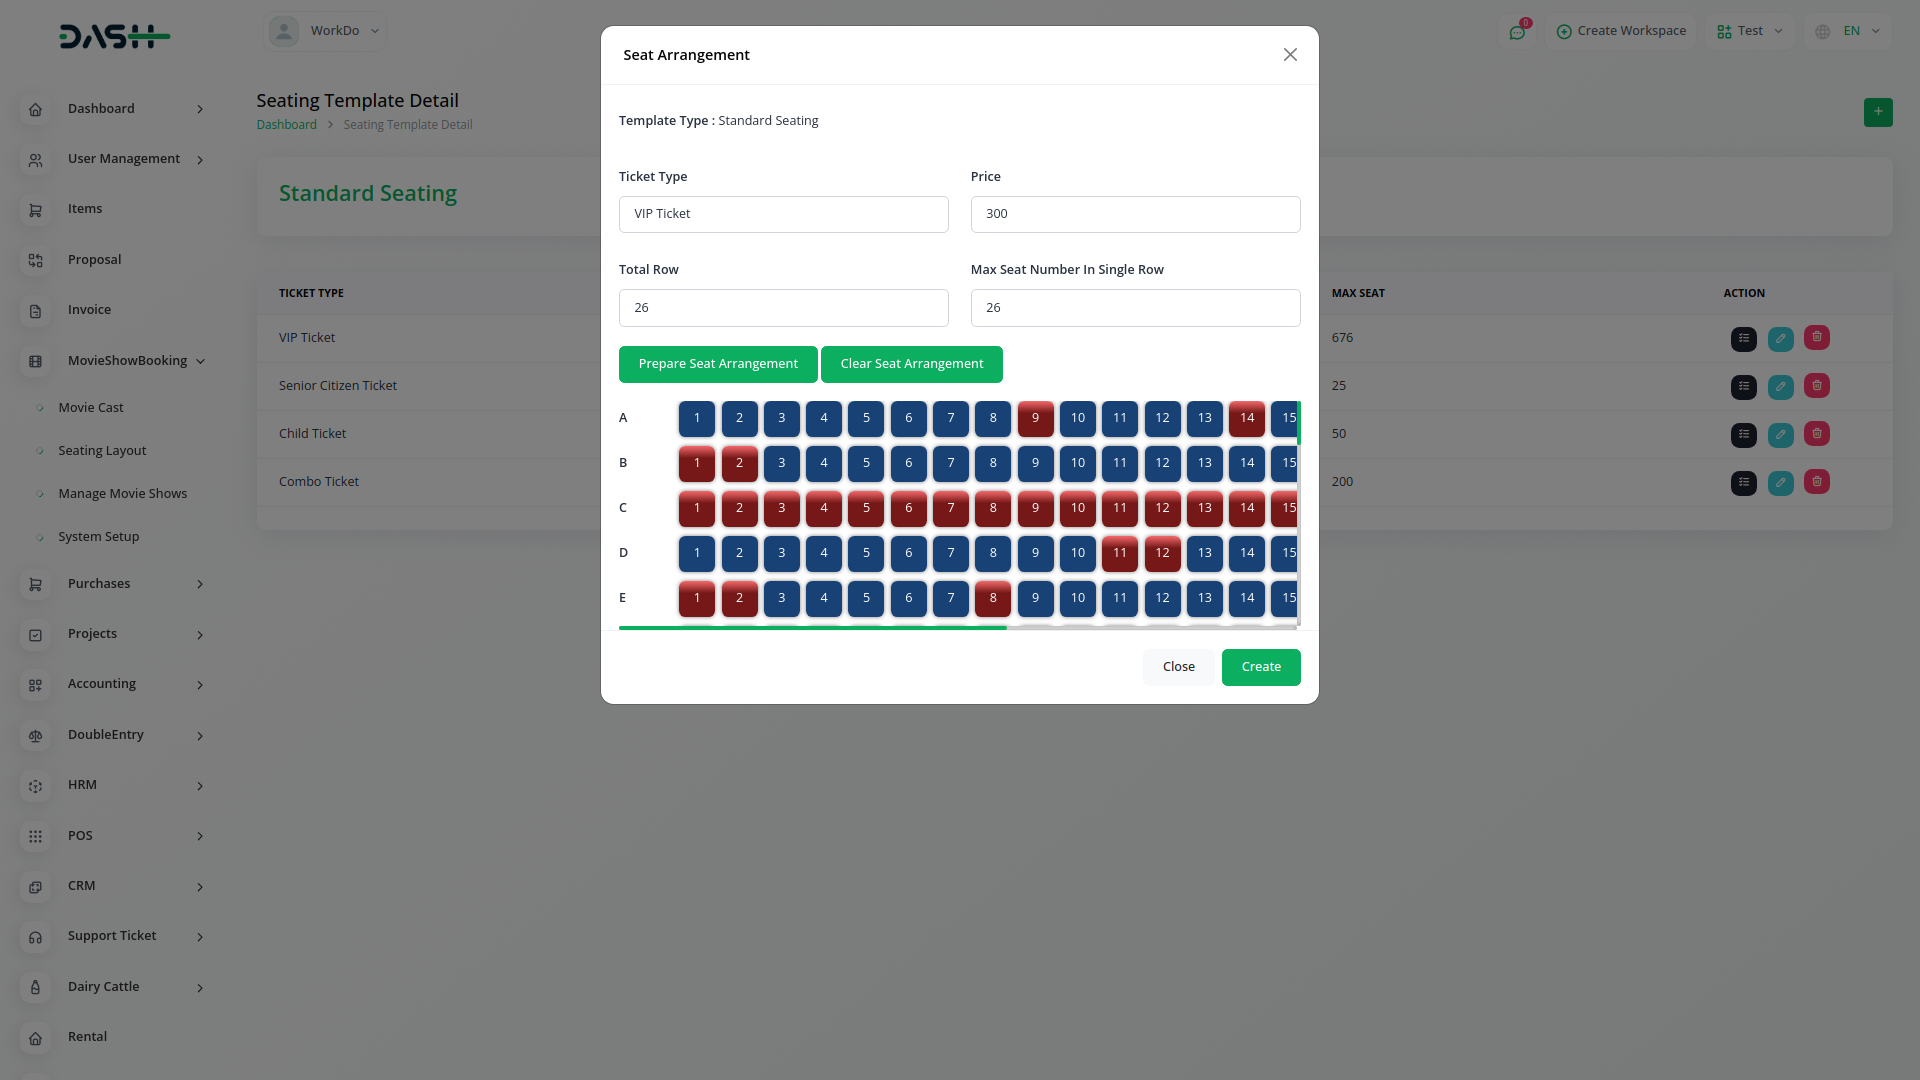
Task: Click the green plus add button
Action: coord(1877,112)
